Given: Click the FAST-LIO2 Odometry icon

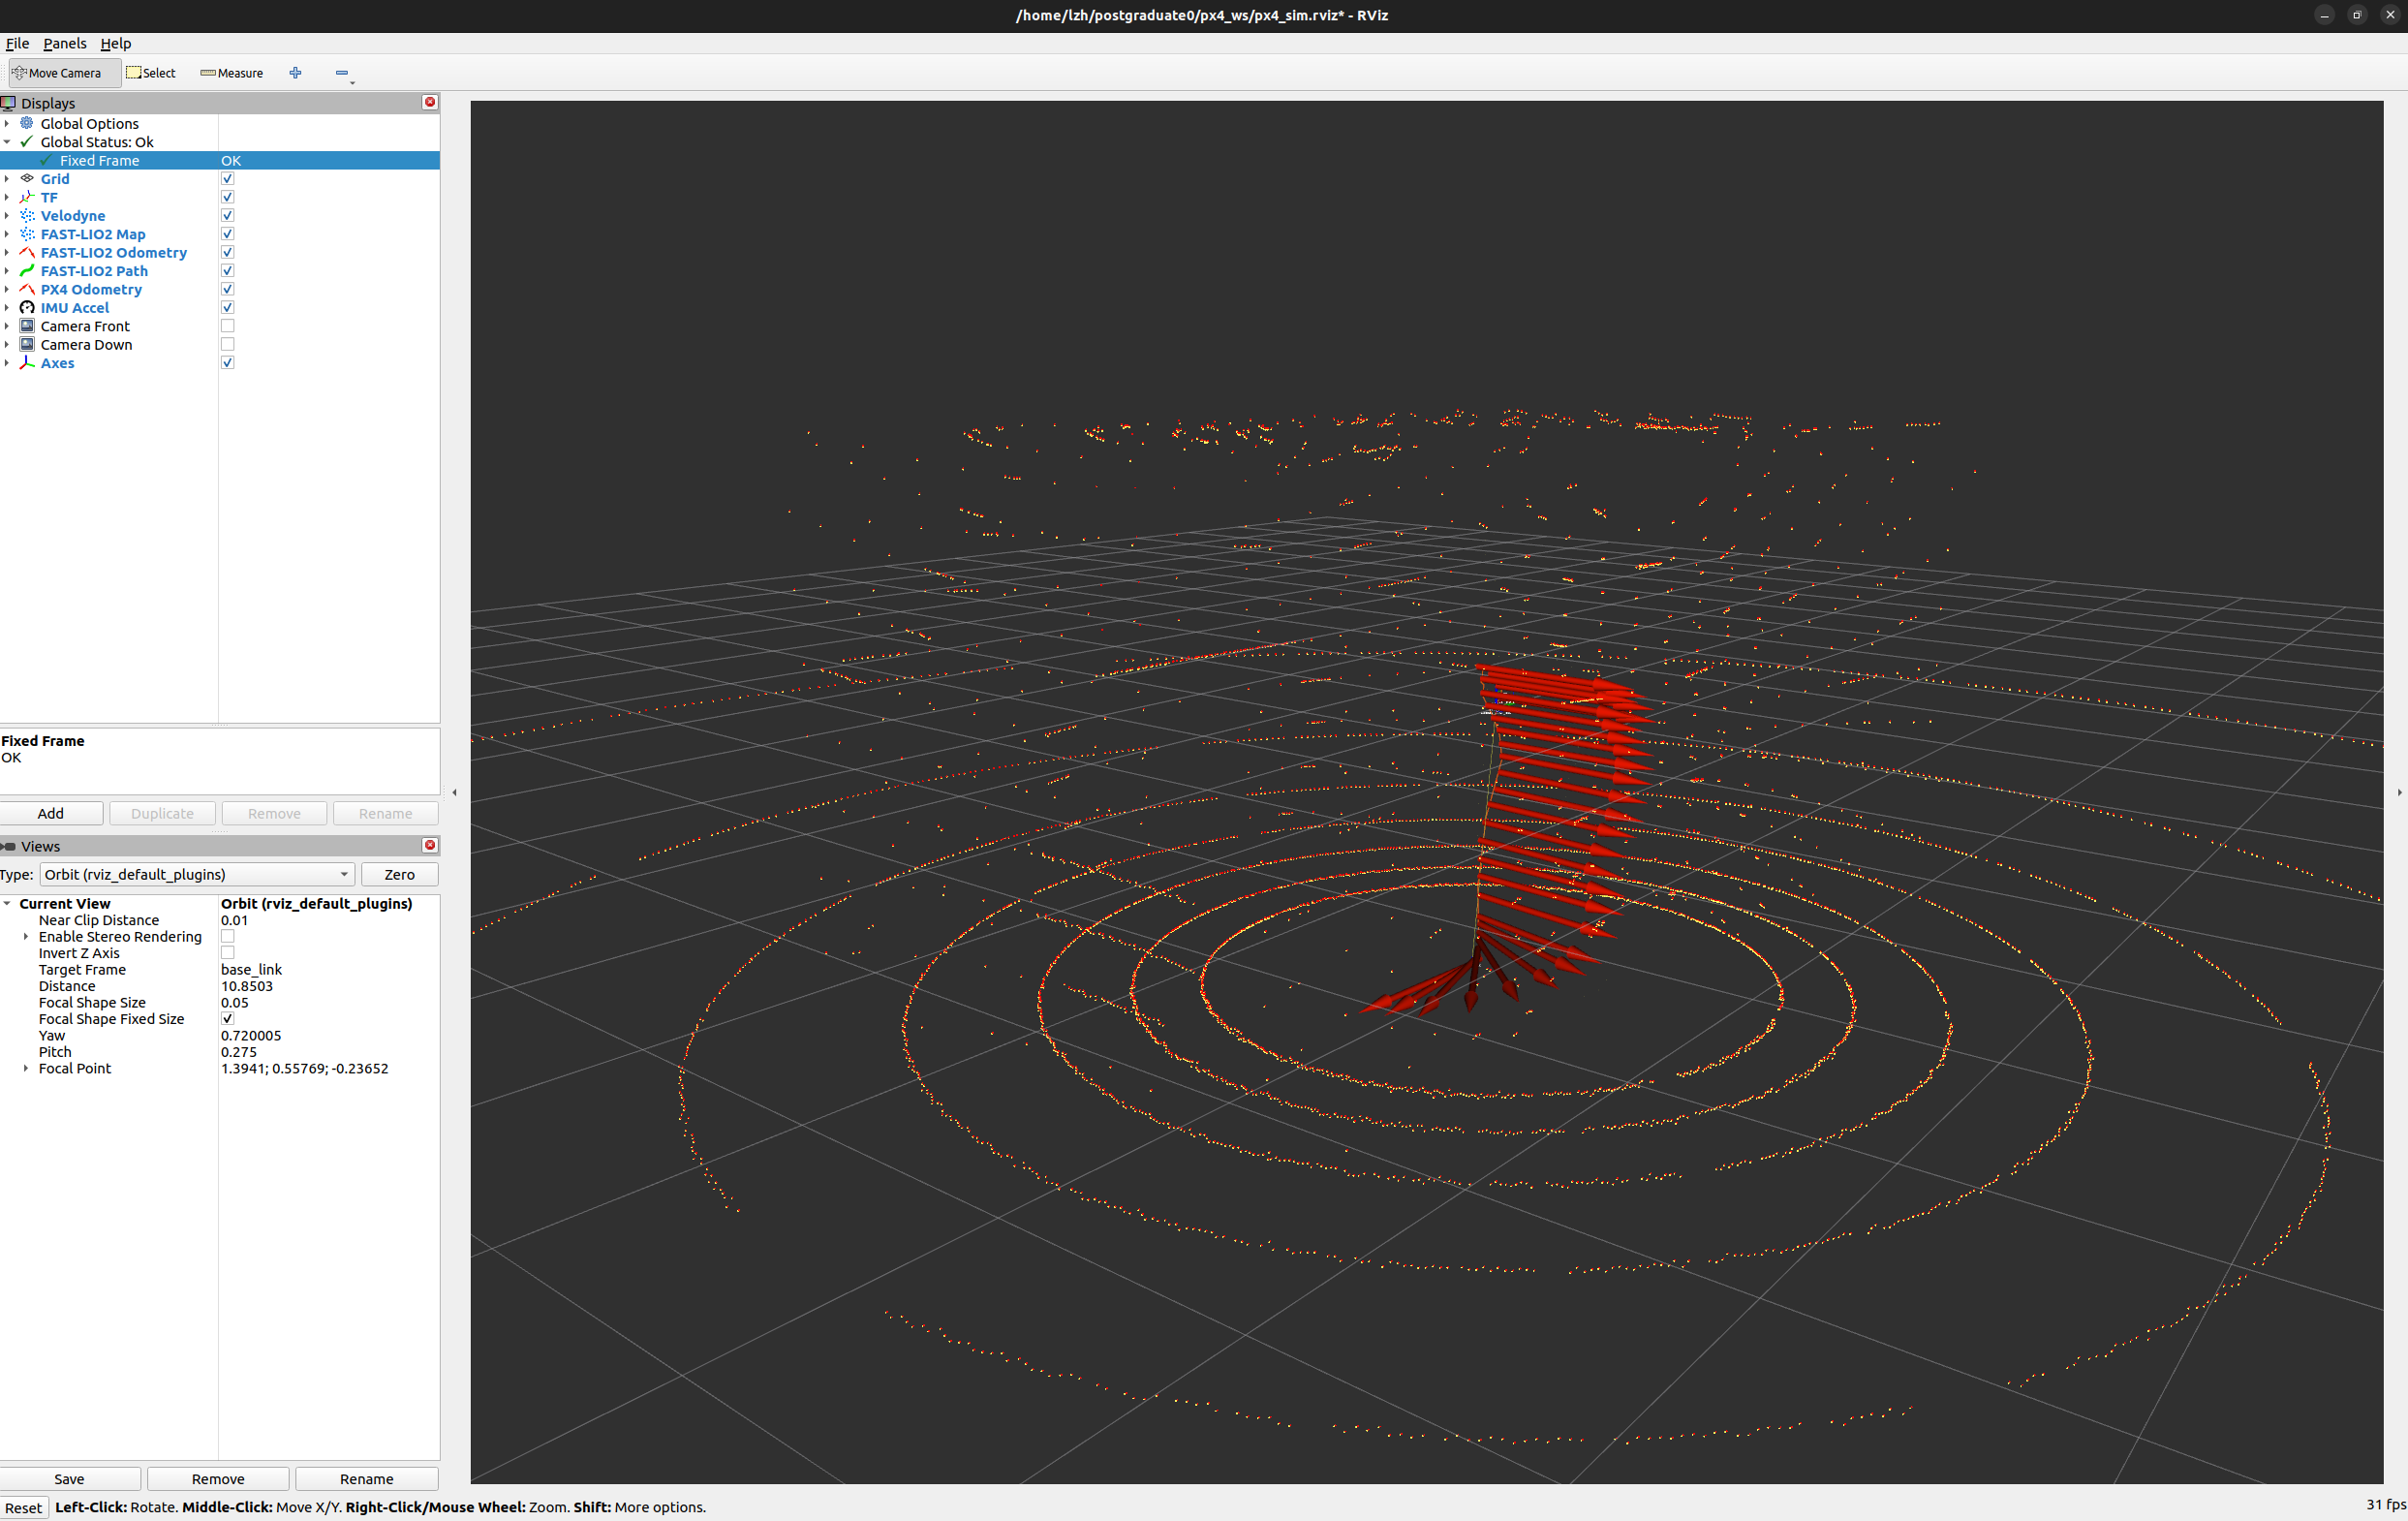Looking at the screenshot, I should click(x=27, y=252).
